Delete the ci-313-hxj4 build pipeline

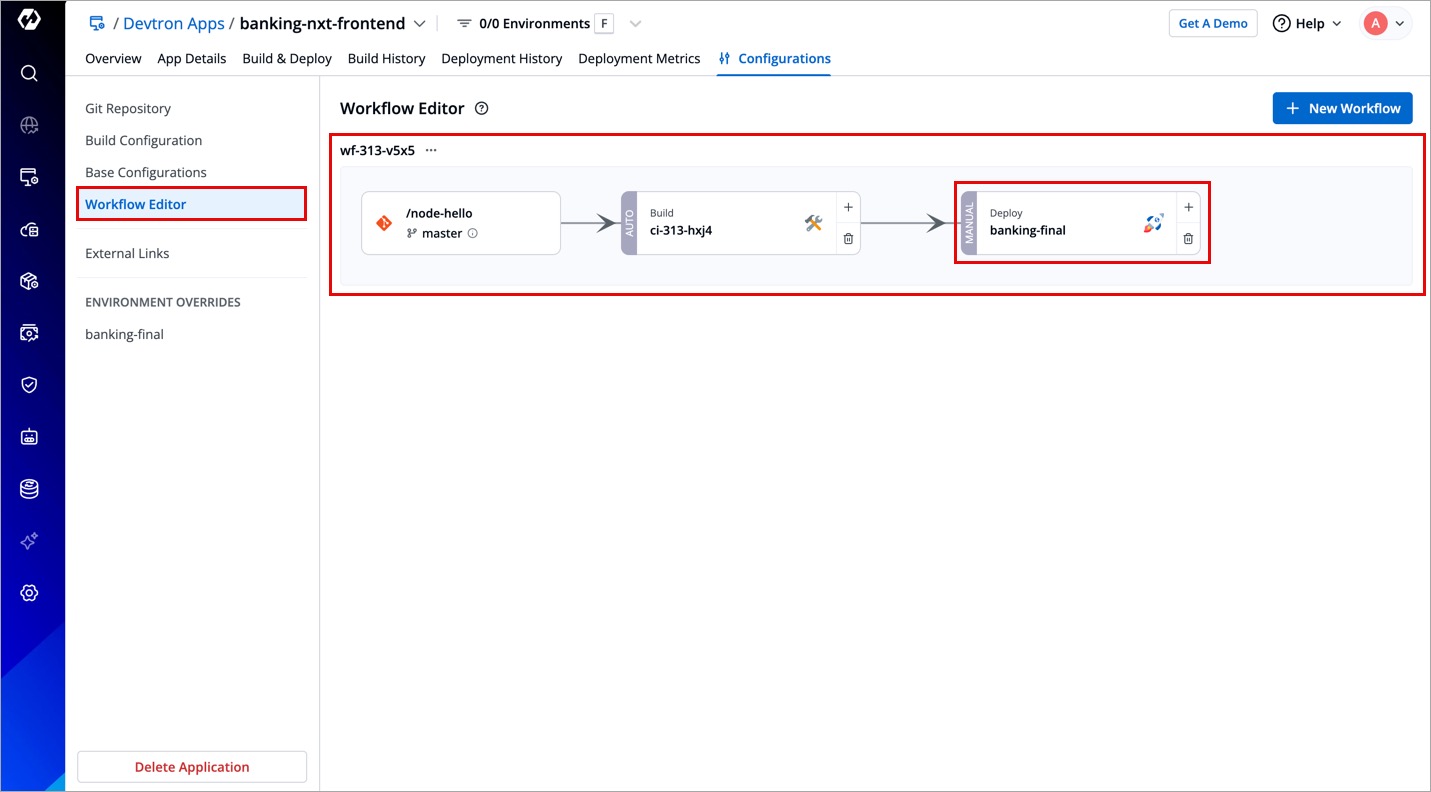click(x=848, y=239)
